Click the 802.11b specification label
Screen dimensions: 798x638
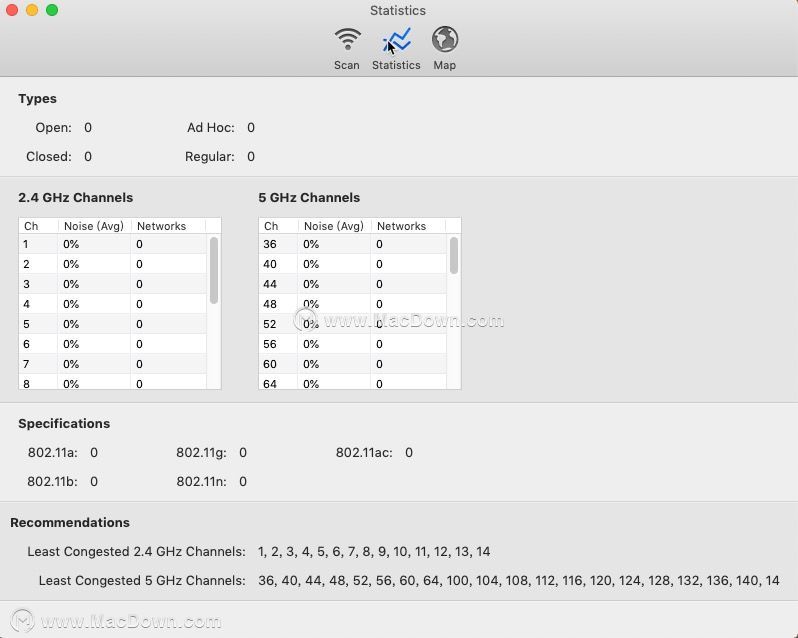click(x=52, y=481)
